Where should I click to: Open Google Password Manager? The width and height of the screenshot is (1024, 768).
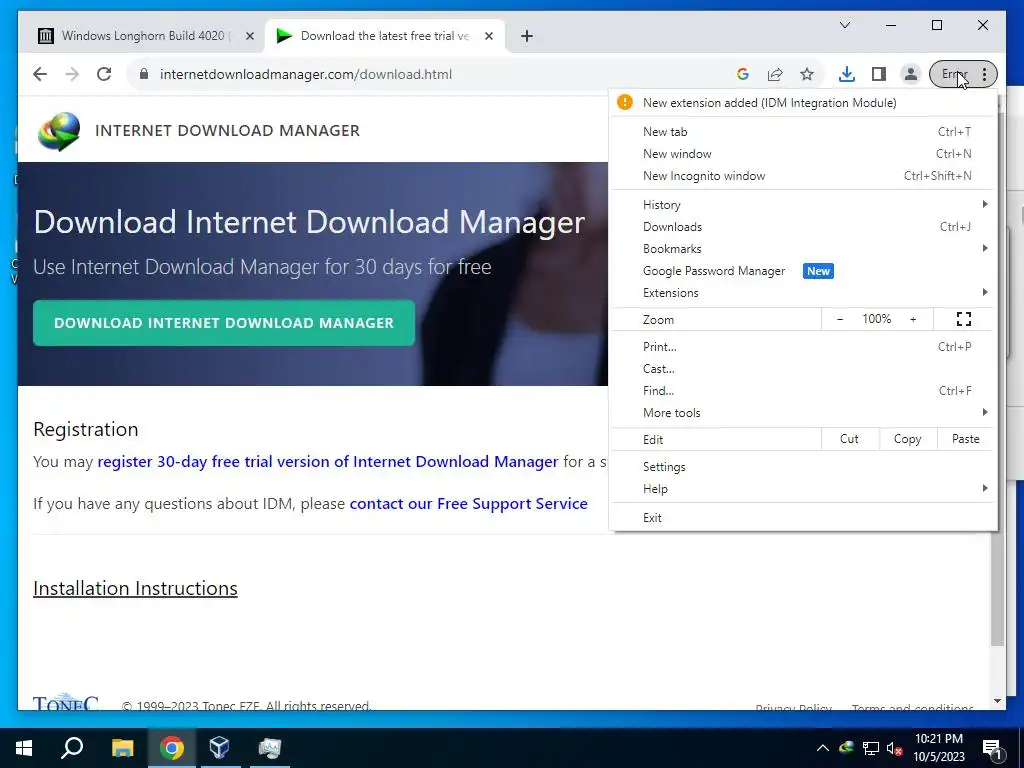pos(803,271)
